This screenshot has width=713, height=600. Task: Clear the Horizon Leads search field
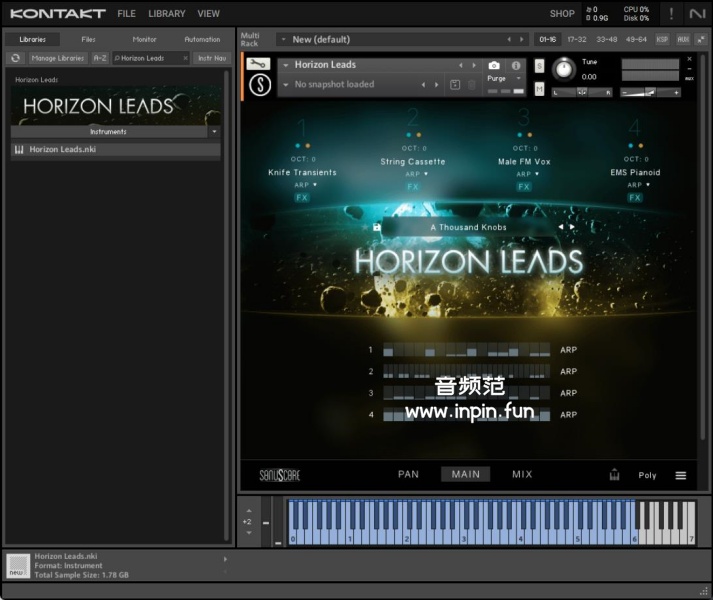[x=185, y=58]
